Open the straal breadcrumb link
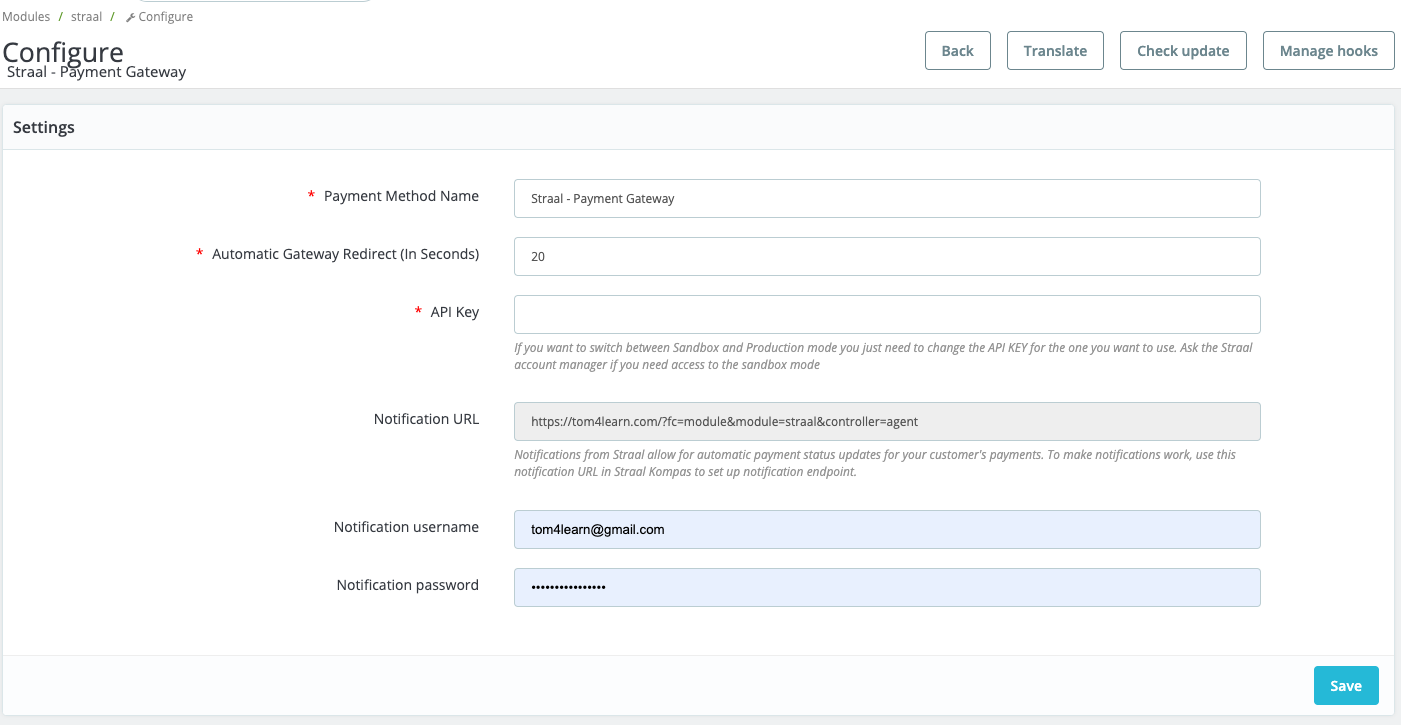The height and width of the screenshot is (725, 1401). tap(86, 17)
